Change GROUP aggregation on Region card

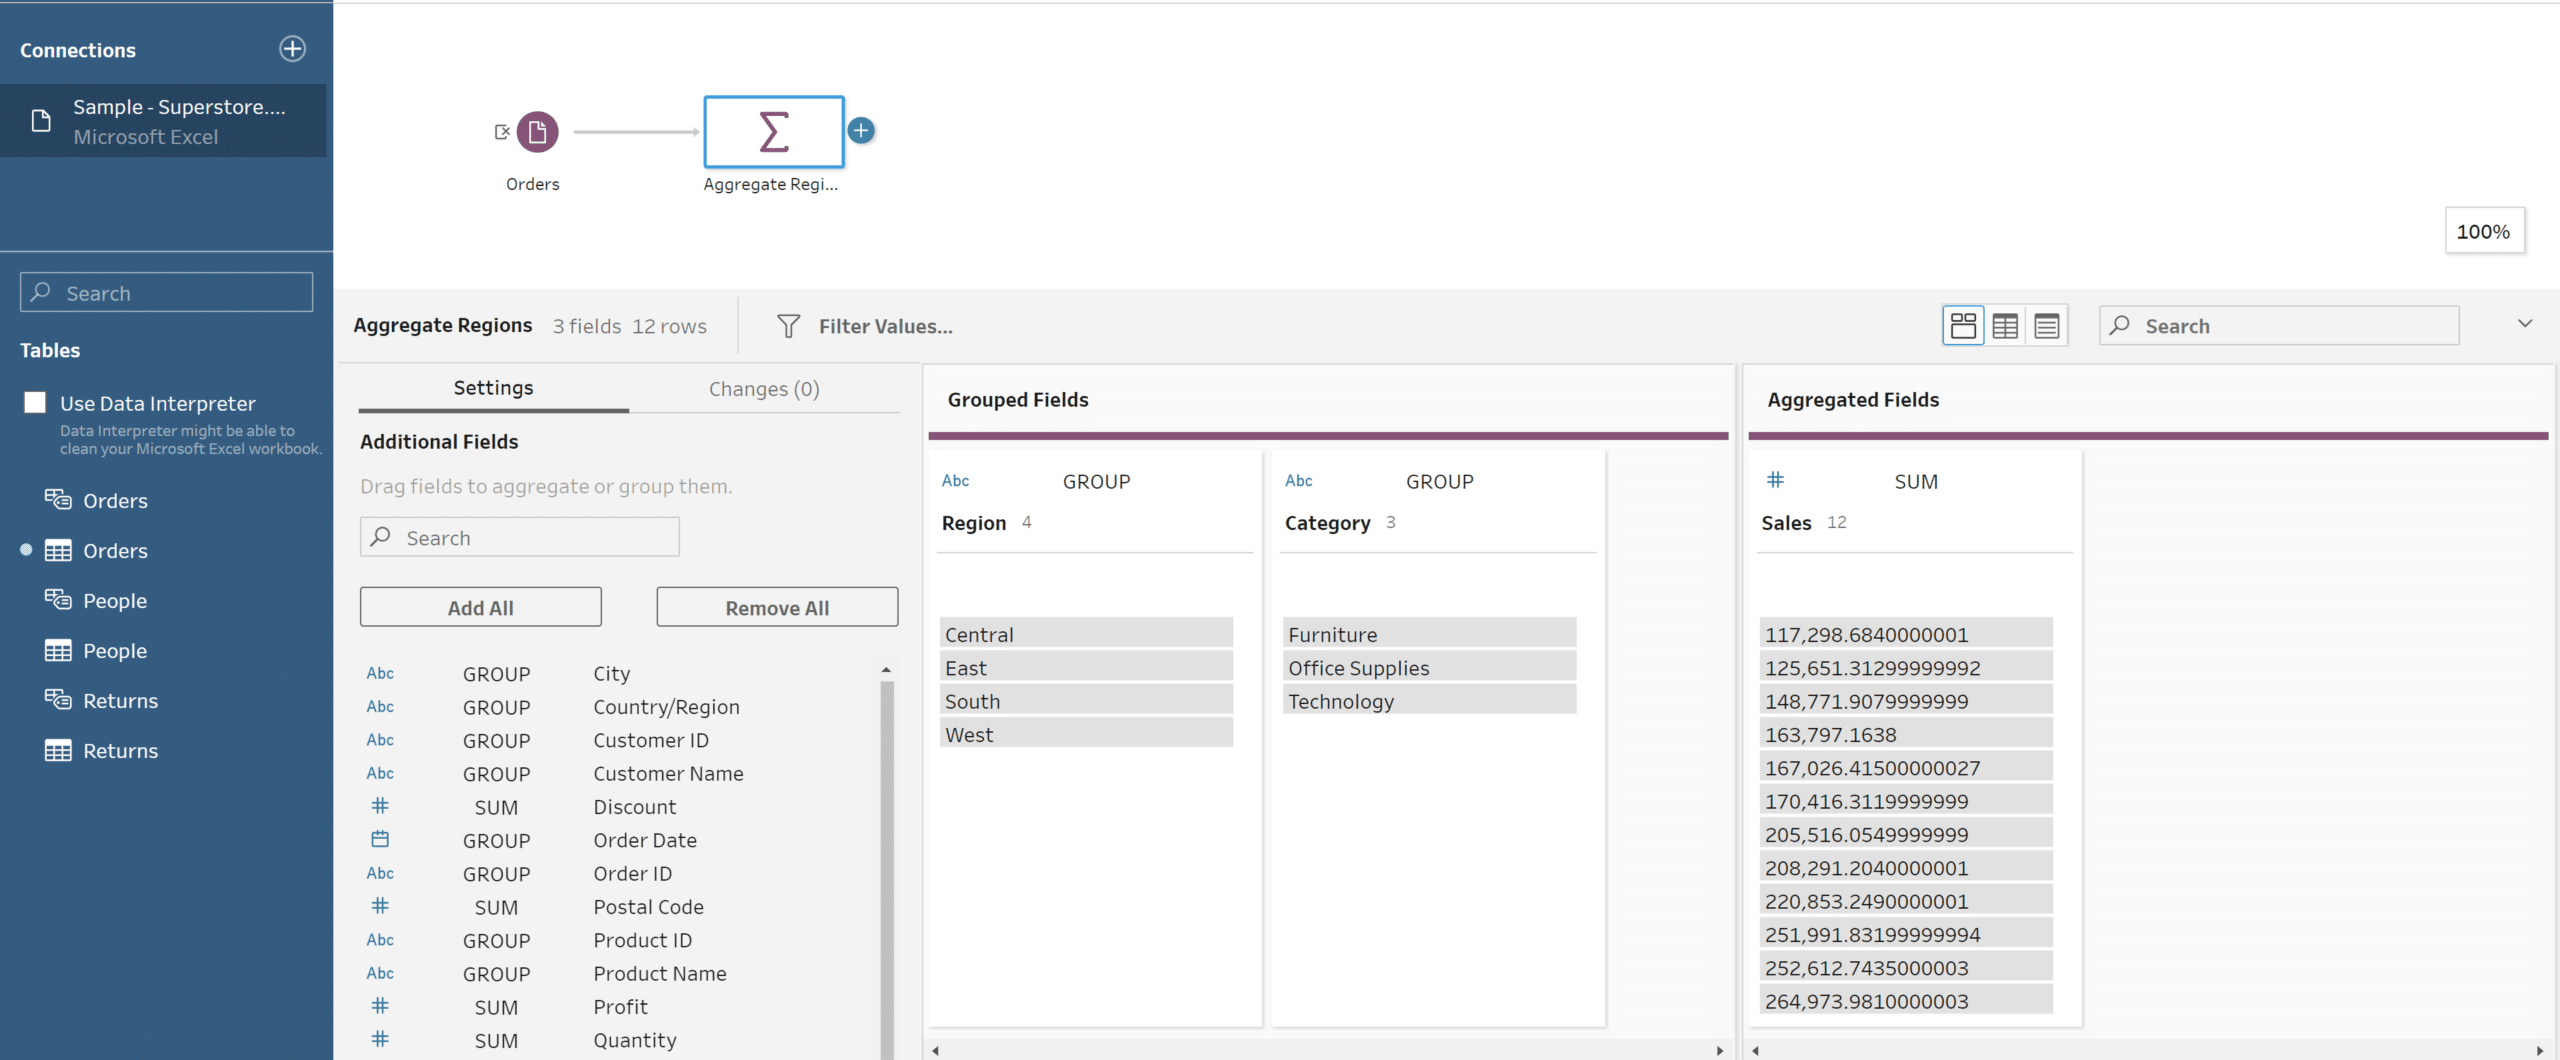(x=1096, y=481)
